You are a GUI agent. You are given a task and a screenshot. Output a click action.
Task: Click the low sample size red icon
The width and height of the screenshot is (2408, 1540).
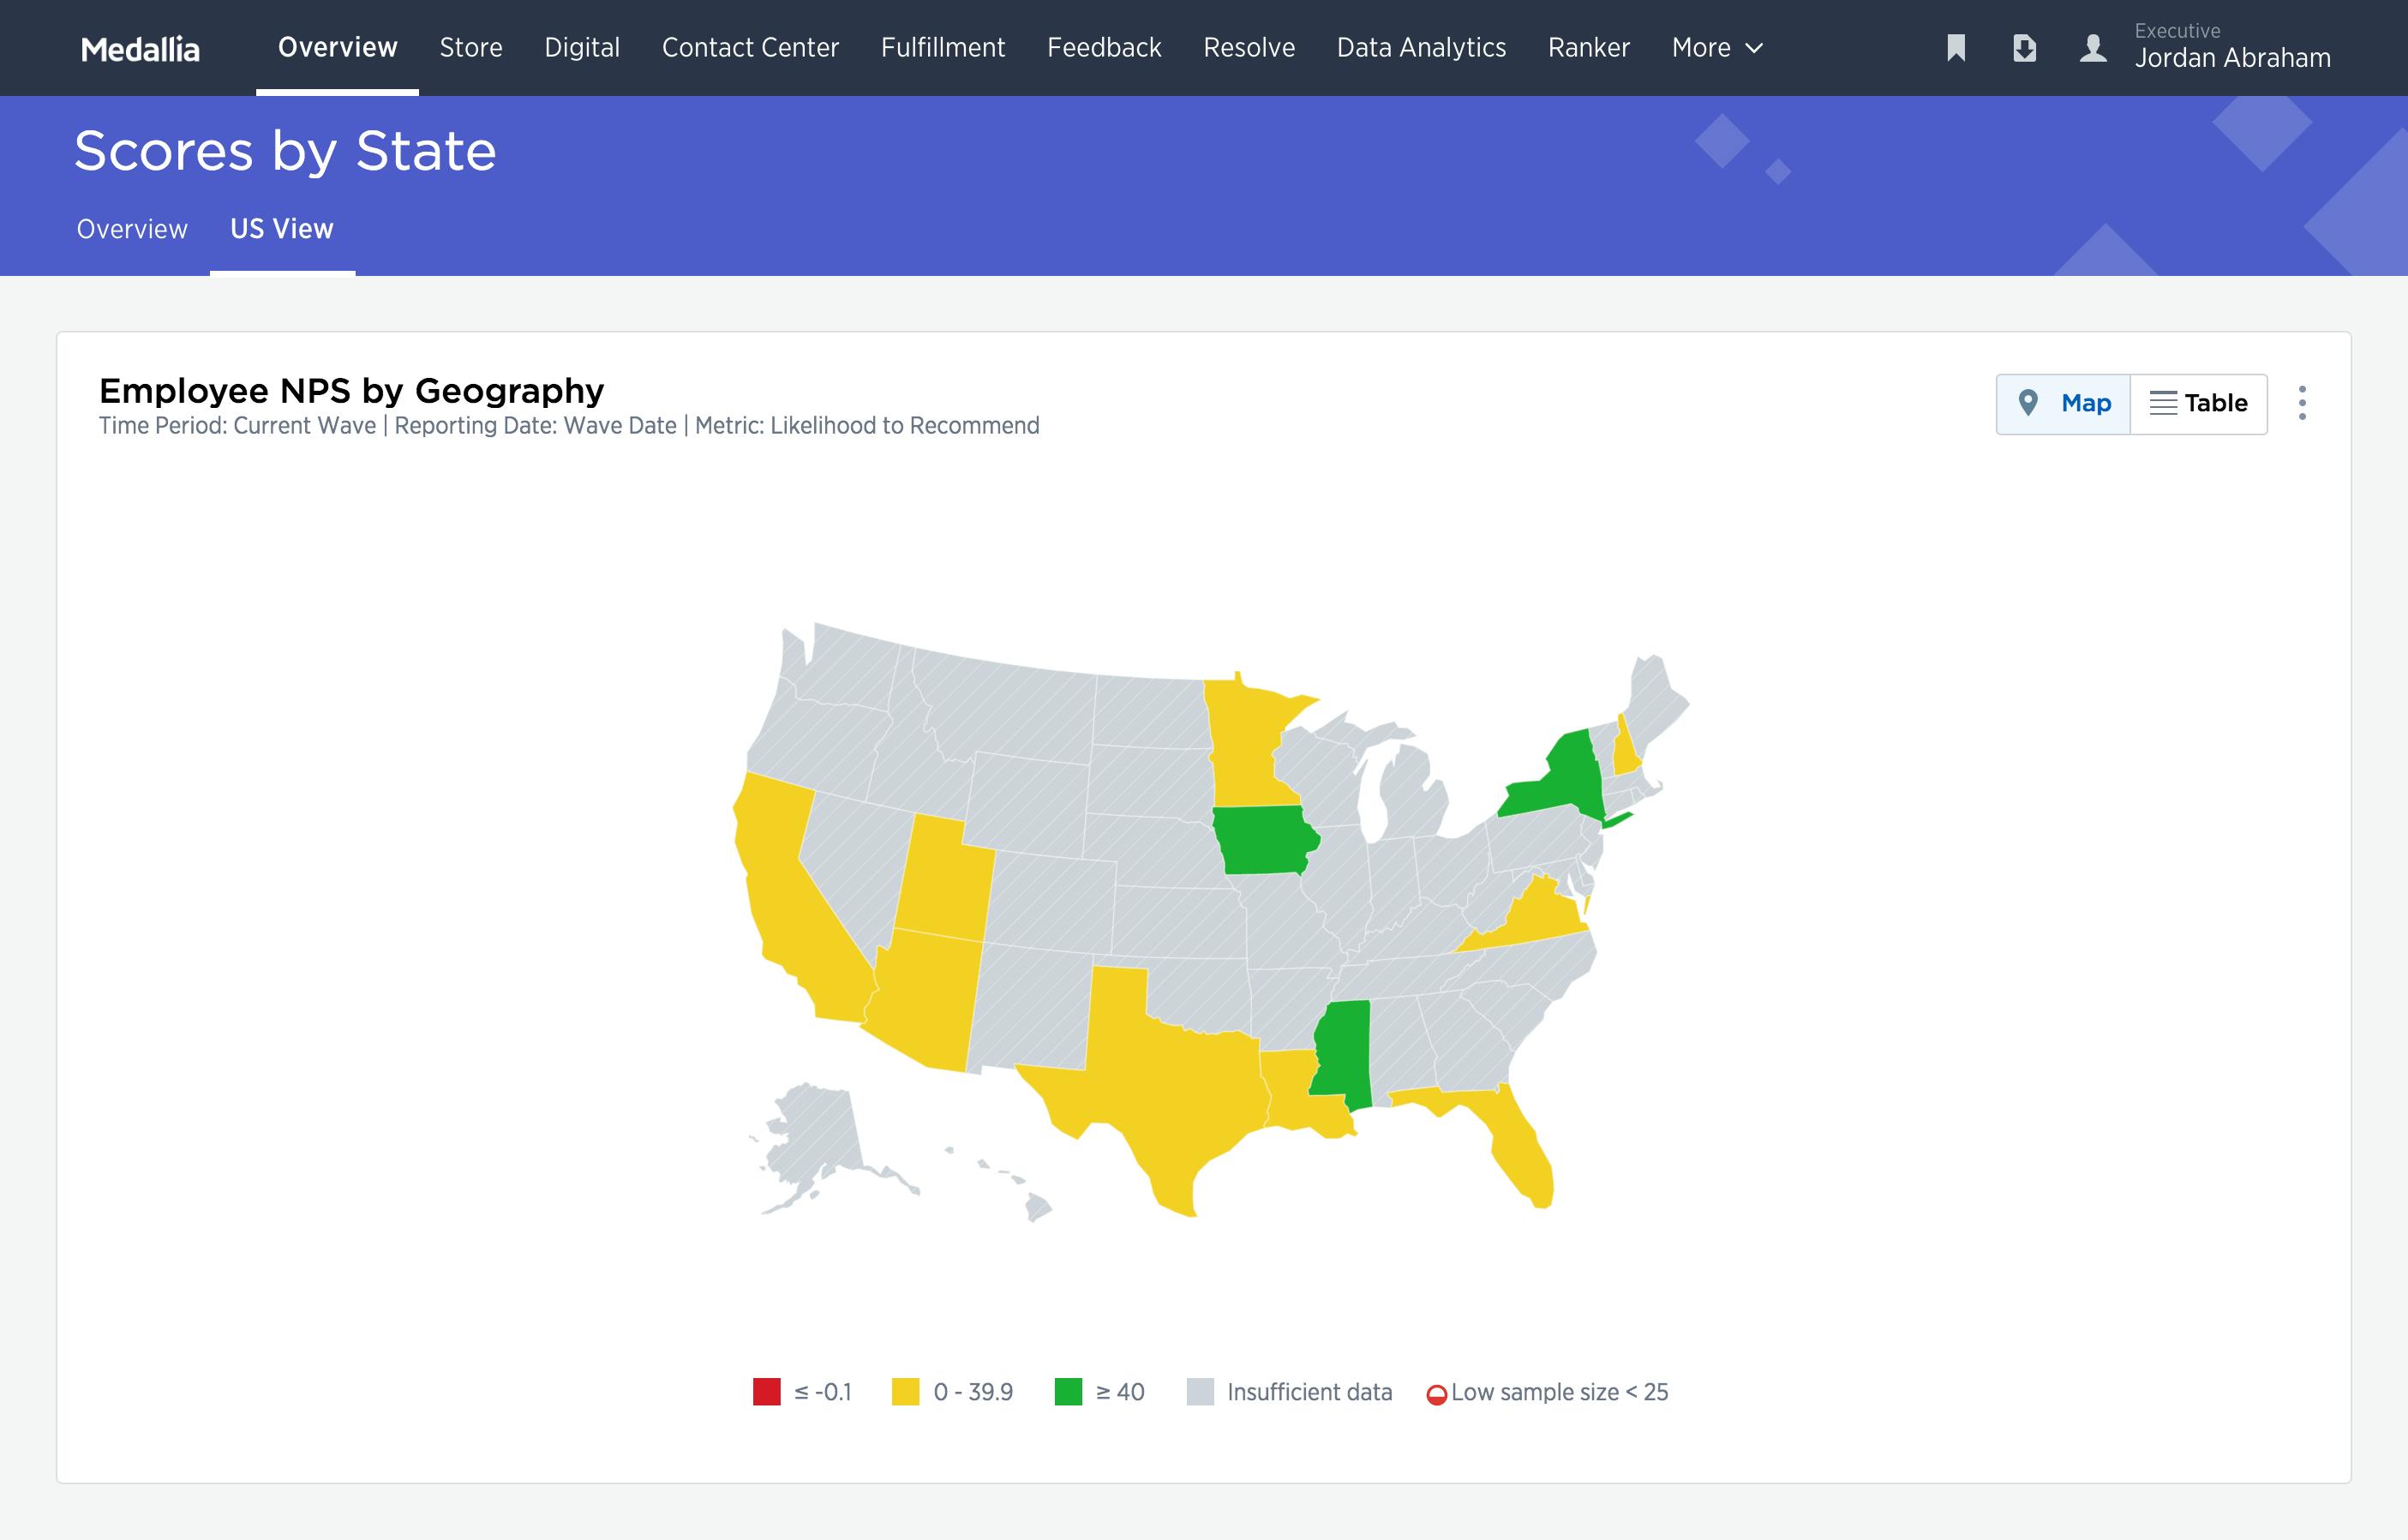click(x=1436, y=1395)
